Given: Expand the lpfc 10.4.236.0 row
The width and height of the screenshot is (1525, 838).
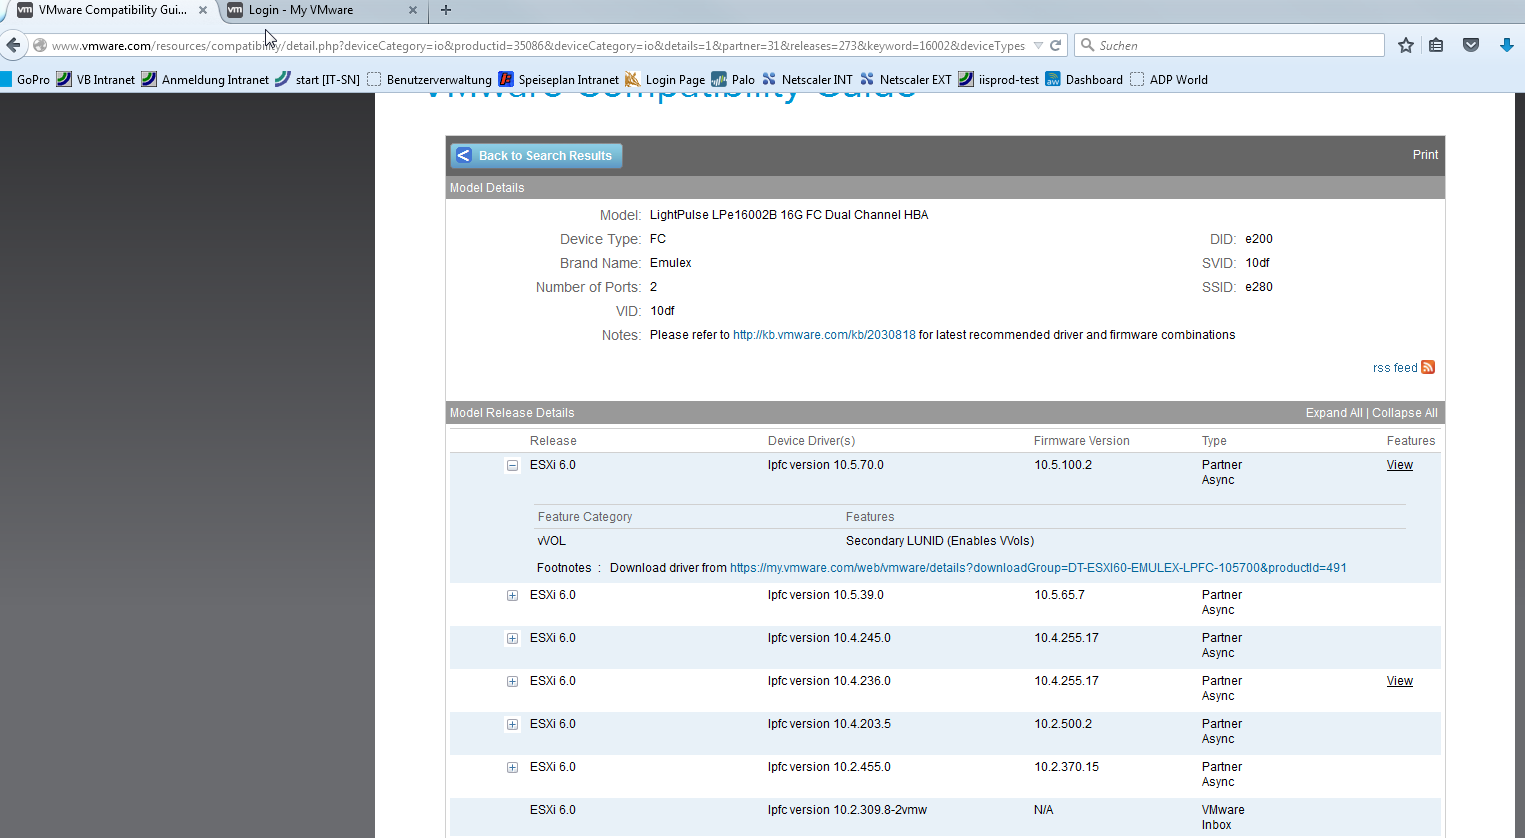Looking at the screenshot, I should tap(512, 681).
